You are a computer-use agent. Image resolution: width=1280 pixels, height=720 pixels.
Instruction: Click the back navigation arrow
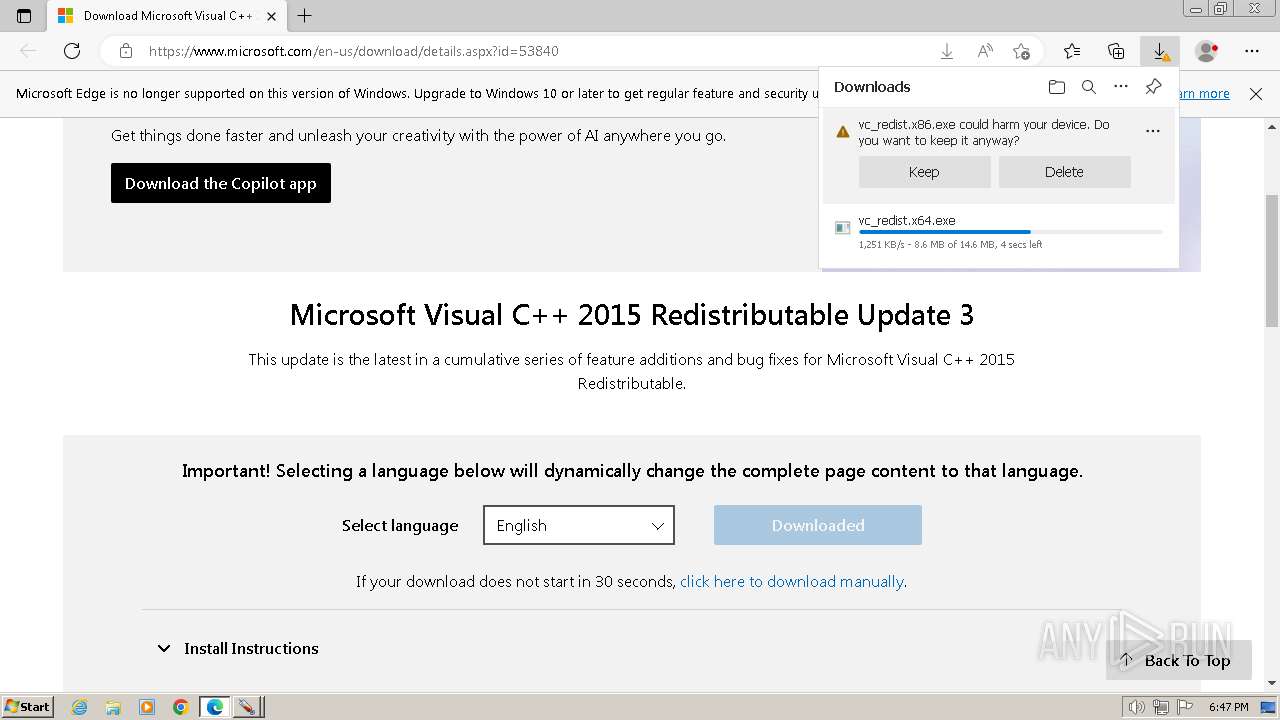(28, 51)
